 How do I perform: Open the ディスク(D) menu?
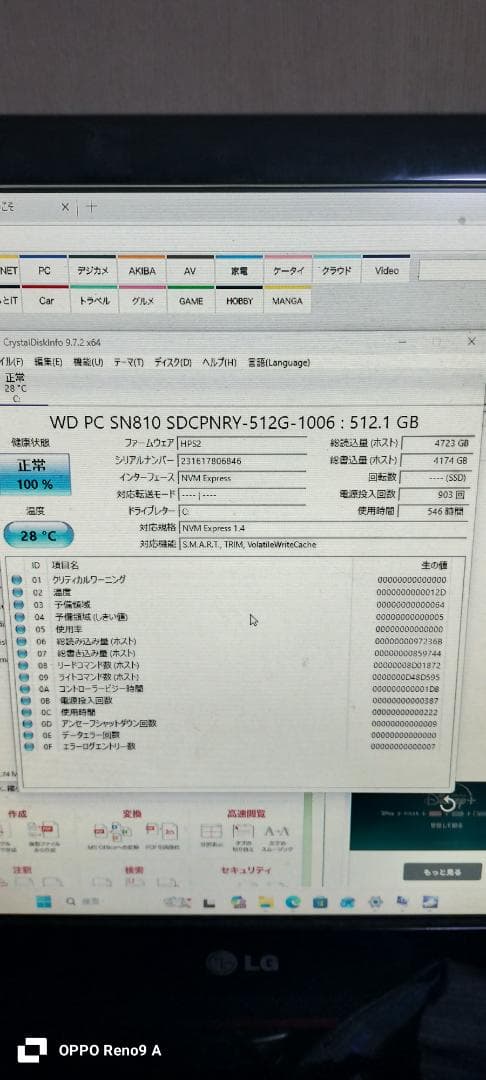[173, 362]
